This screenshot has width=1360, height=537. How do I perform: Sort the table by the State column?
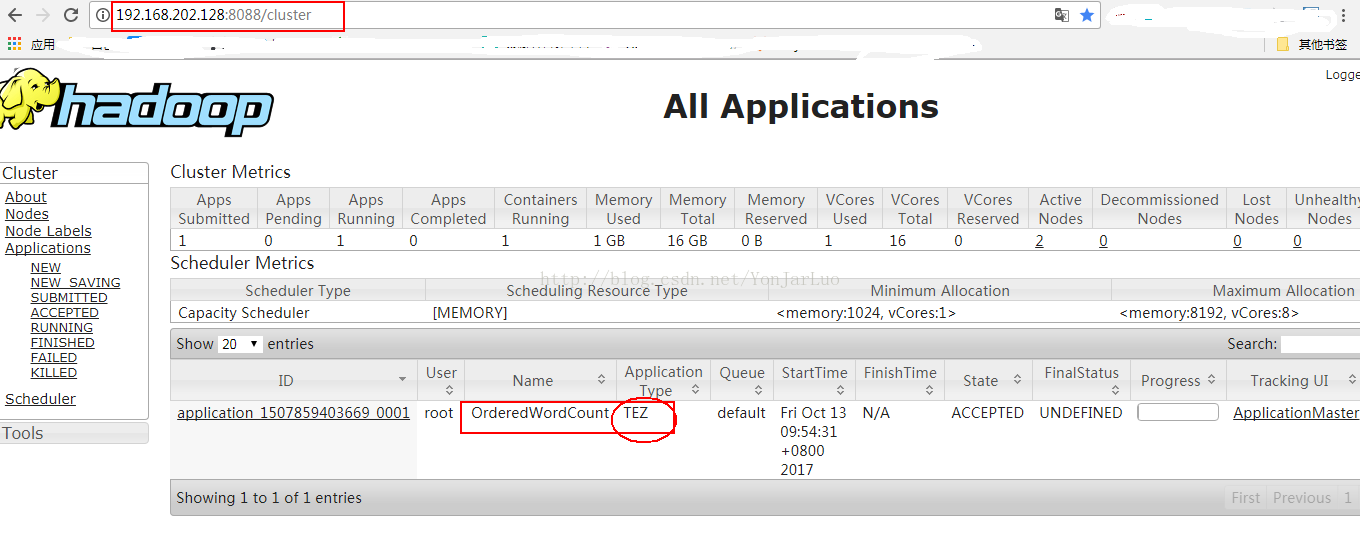[x=988, y=381]
